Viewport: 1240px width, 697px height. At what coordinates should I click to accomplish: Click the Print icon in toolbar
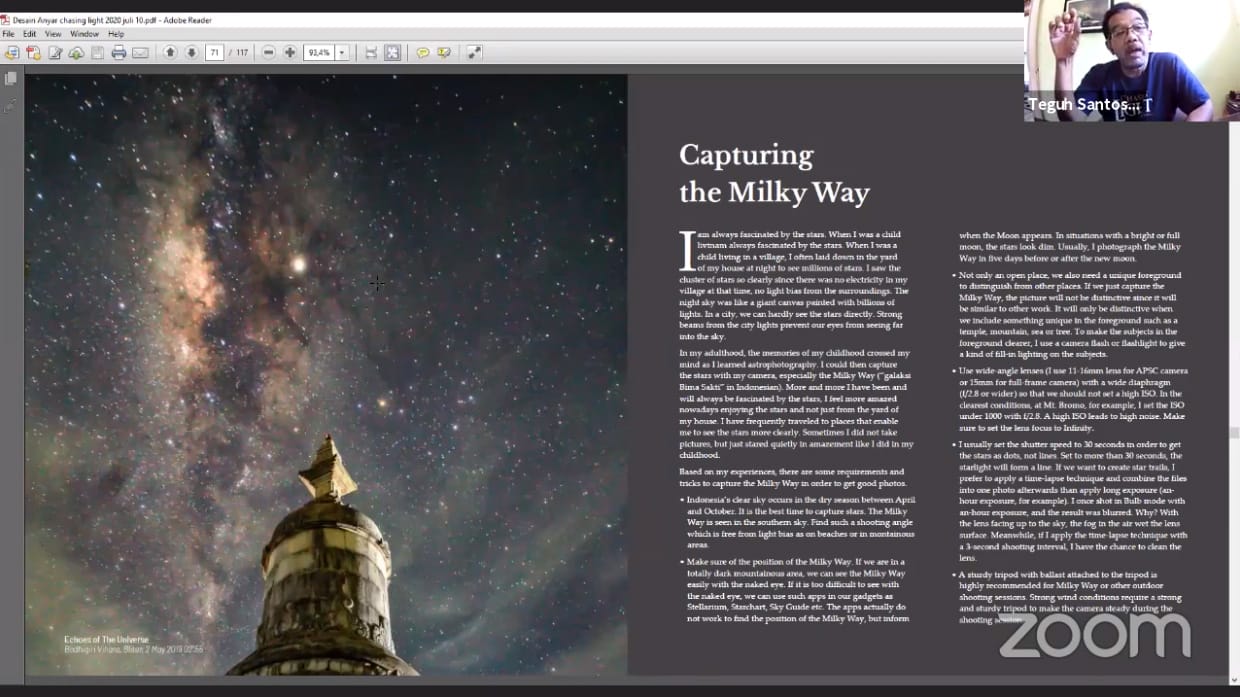pyautogui.click(x=119, y=53)
